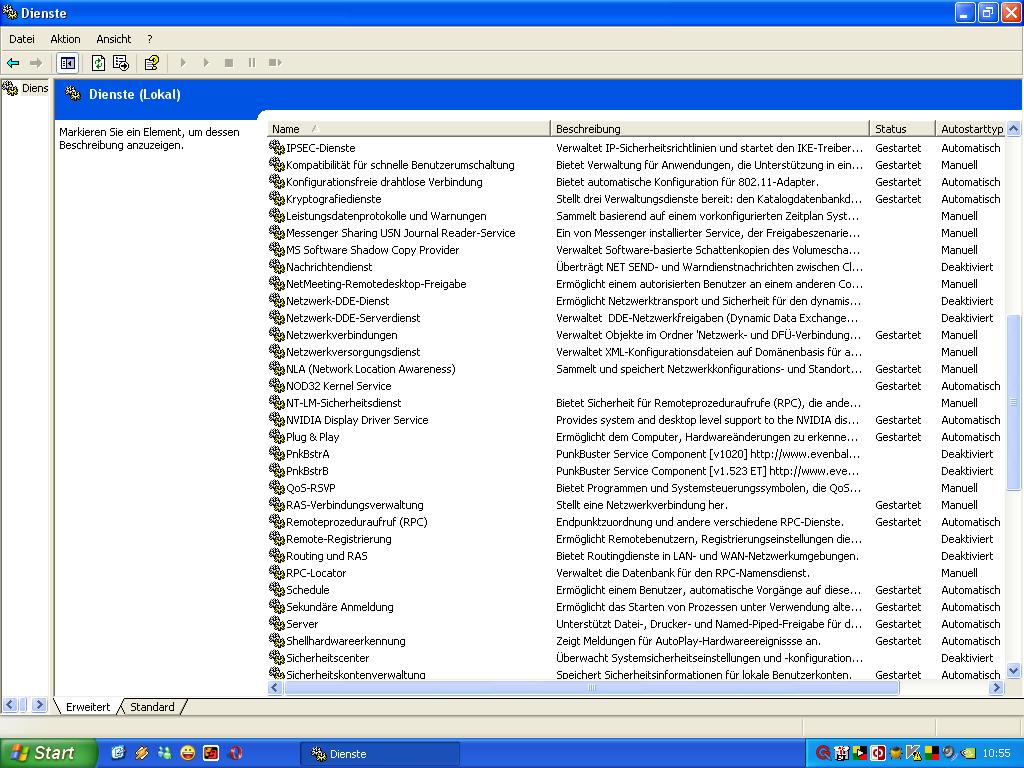
Task: Open the Datei menu
Action: 22,39
